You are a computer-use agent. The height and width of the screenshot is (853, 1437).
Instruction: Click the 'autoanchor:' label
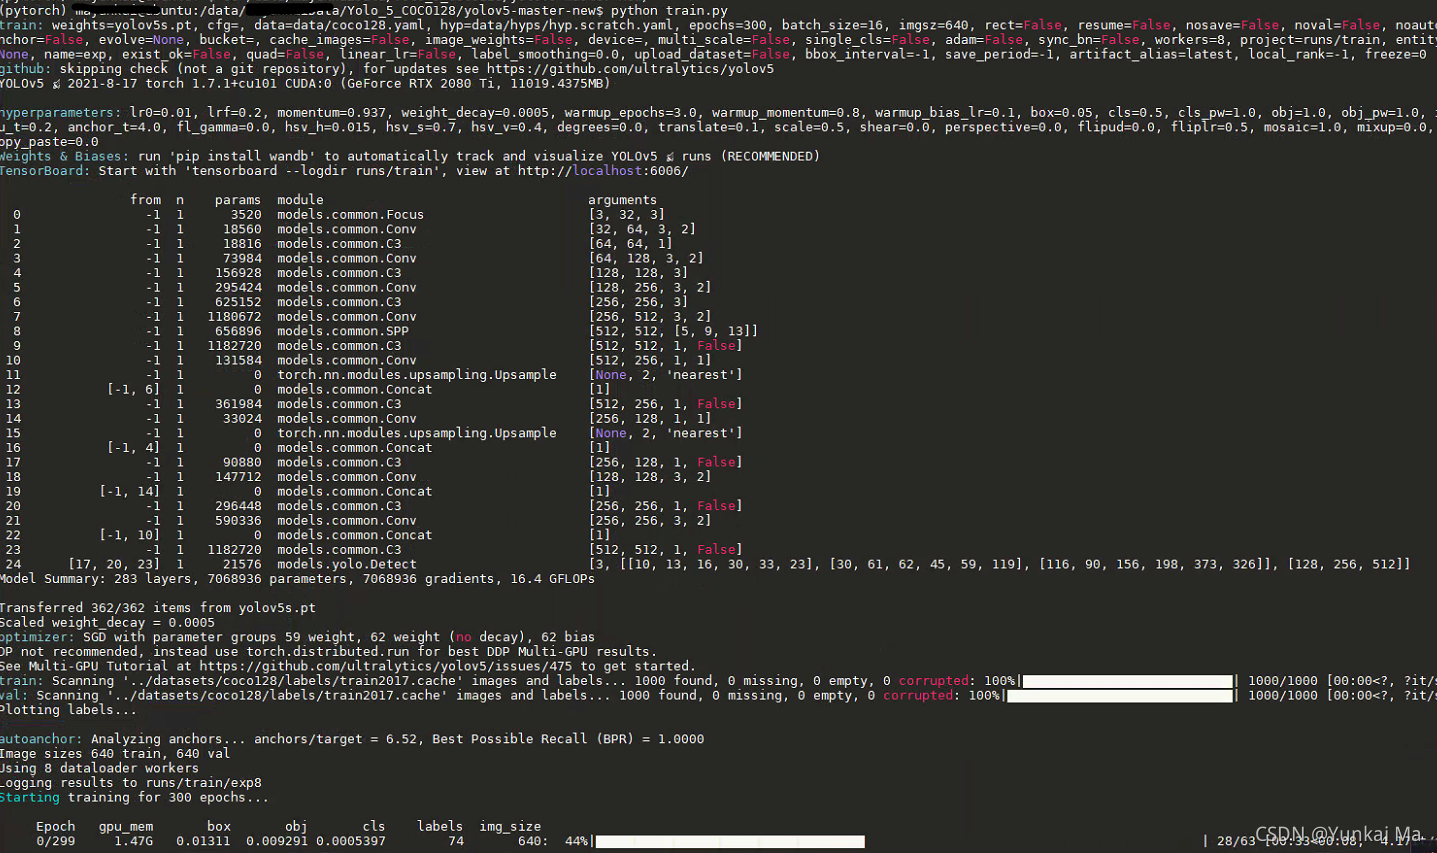point(41,739)
